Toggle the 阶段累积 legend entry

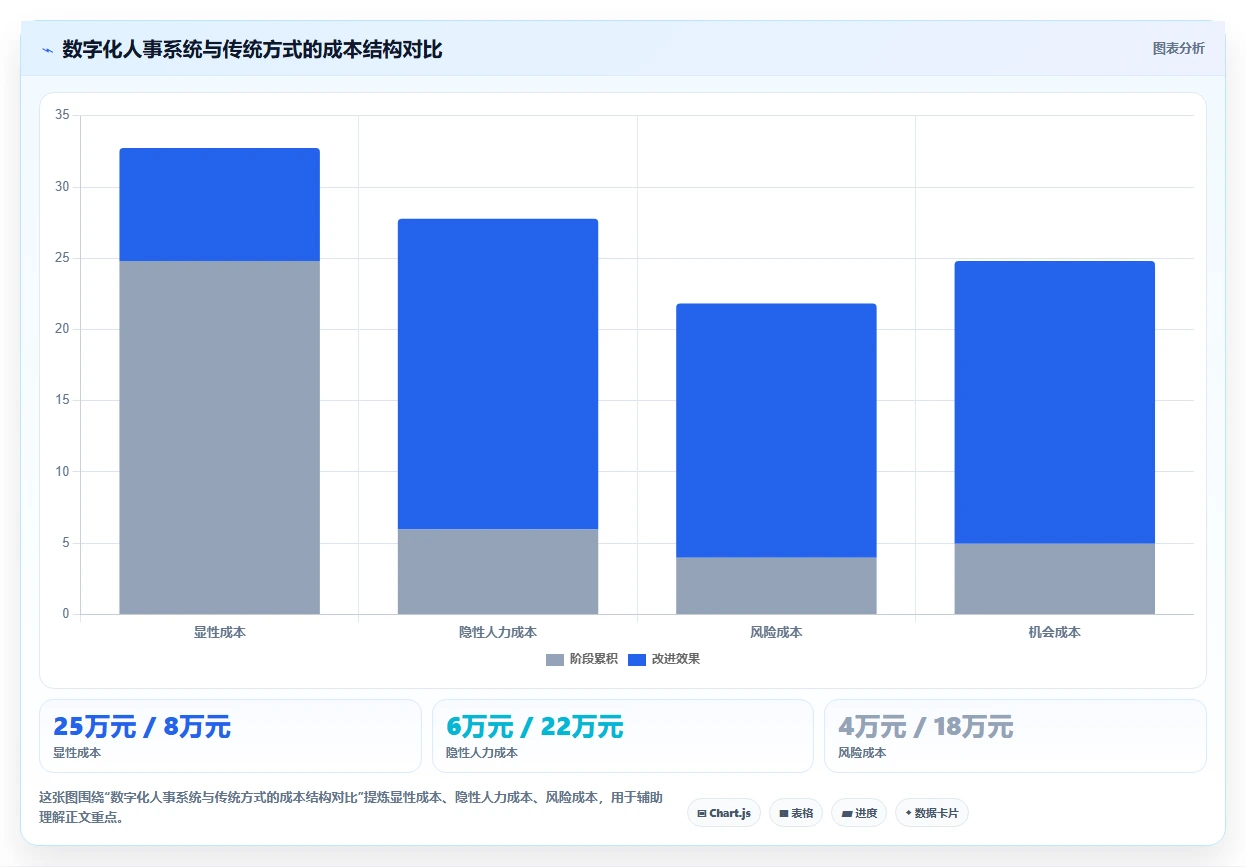582,659
